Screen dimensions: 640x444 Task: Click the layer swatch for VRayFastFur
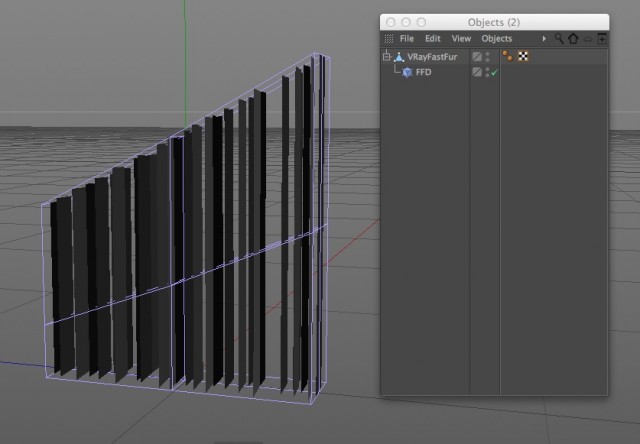(x=477, y=57)
